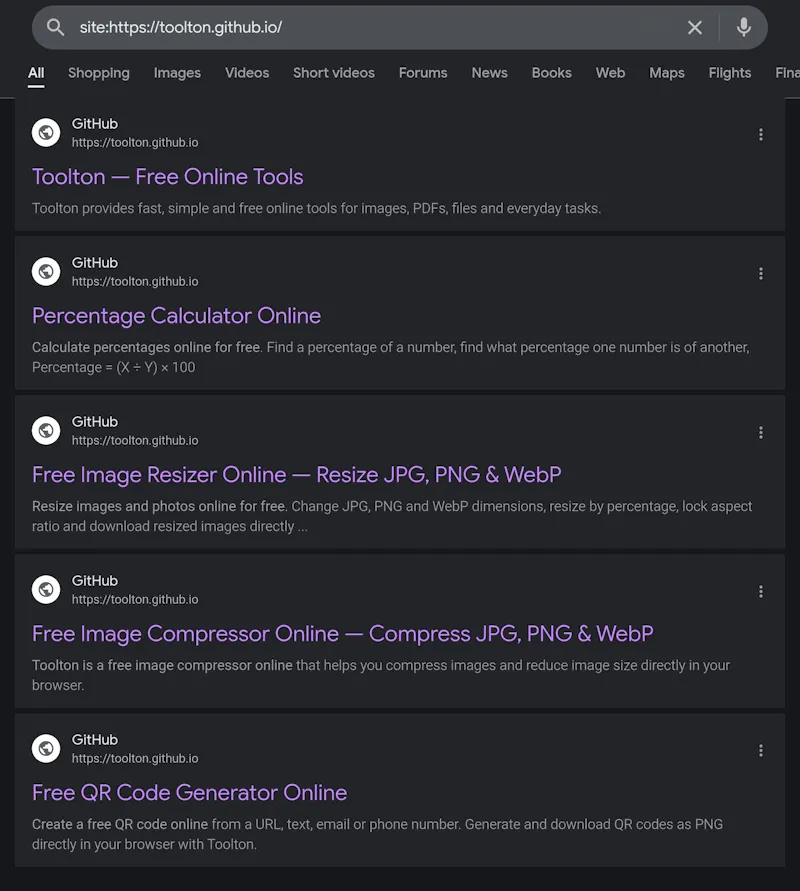The height and width of the screenshot is (891, 800).
Task: Click GitHub site name above Image Resizer result
Action: pyautogui.click(x=94, y=422)
